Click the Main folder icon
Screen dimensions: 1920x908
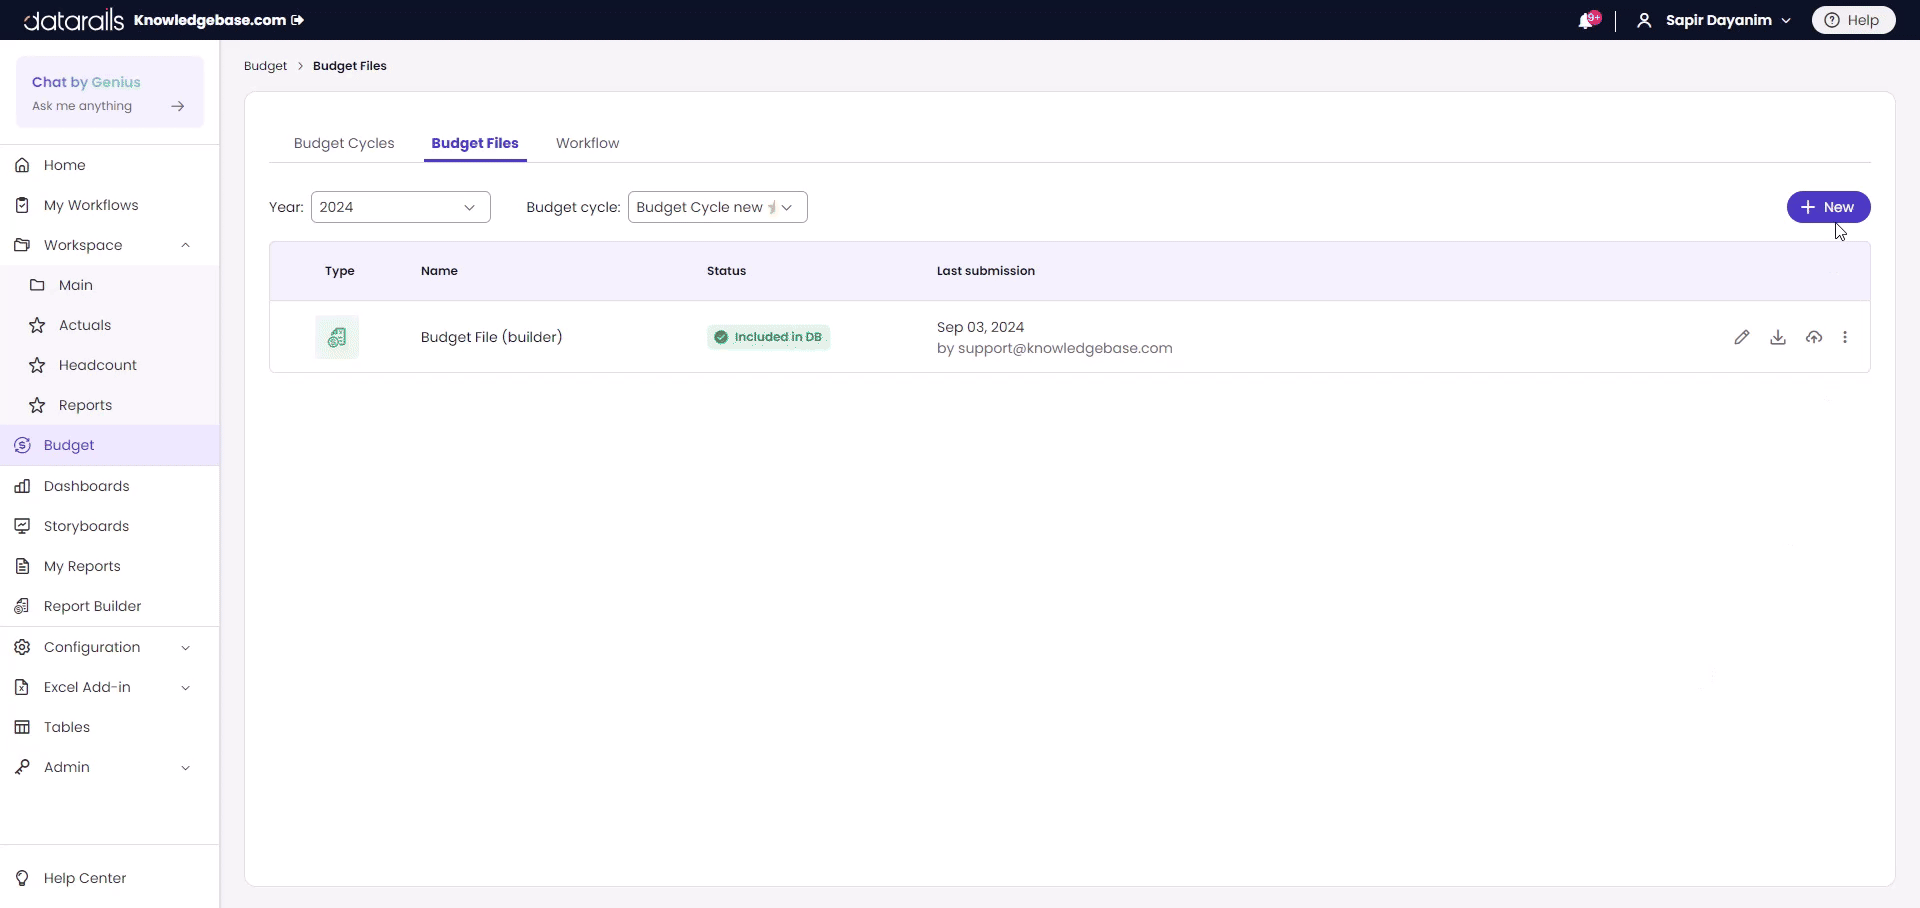coord(37,285)
